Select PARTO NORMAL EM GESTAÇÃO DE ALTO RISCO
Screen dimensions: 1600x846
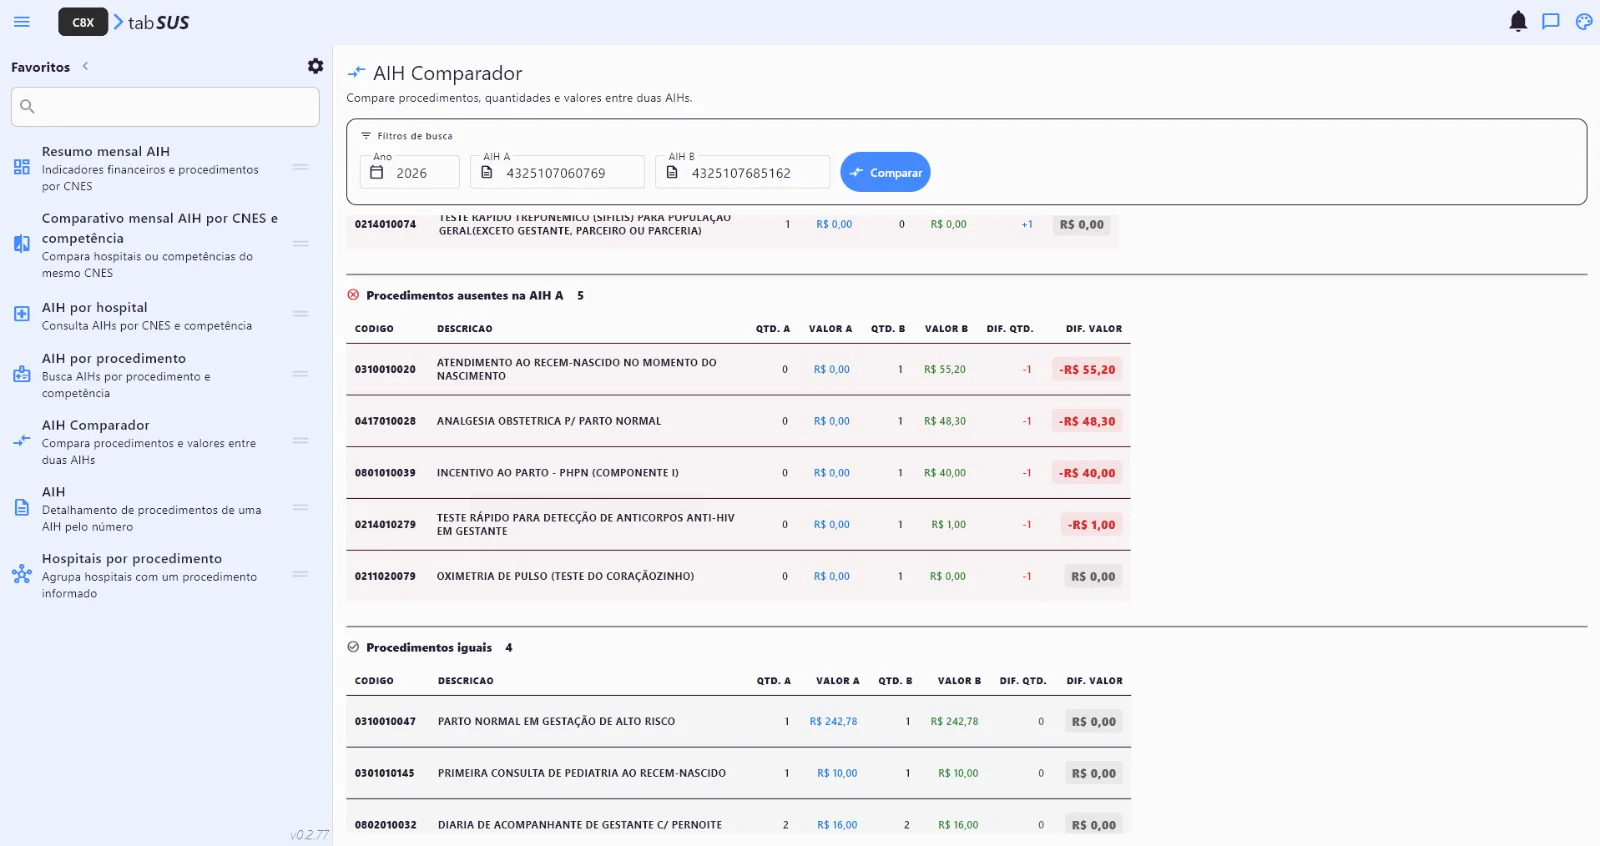coord(556,722)
